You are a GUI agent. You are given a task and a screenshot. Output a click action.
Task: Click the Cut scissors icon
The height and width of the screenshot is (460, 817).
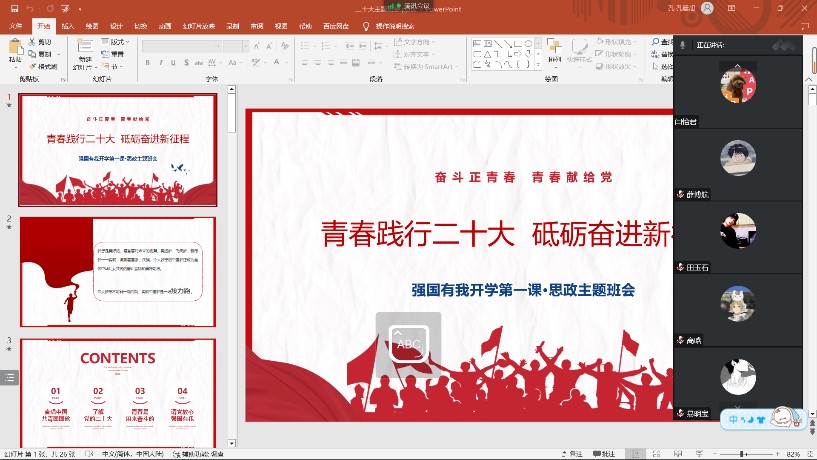[x=43, y=42]
